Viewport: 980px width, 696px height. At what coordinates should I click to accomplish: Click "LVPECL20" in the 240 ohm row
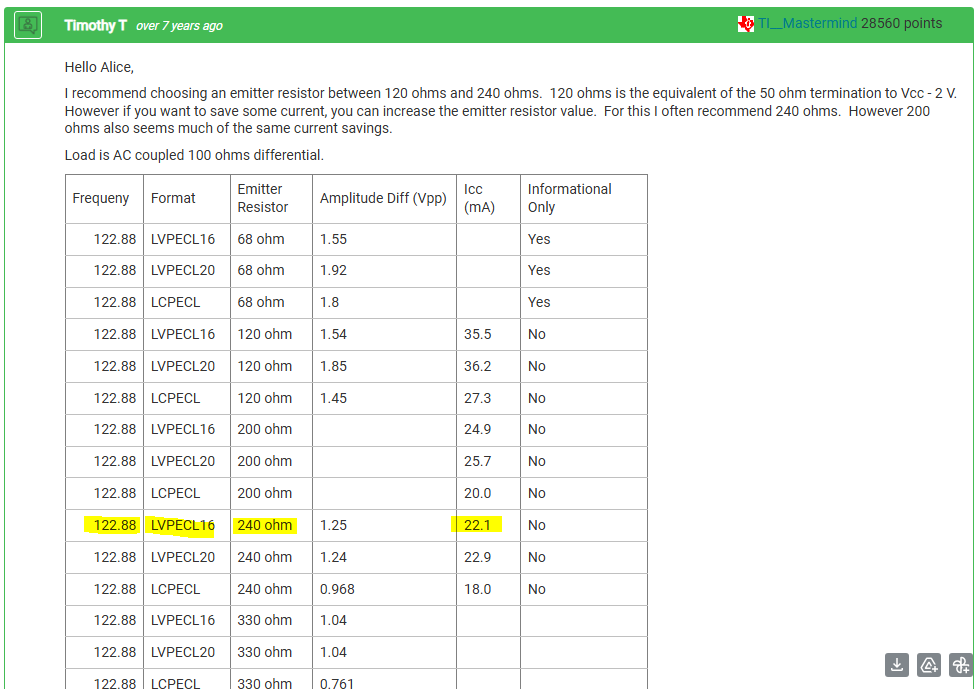click(182, 557)
